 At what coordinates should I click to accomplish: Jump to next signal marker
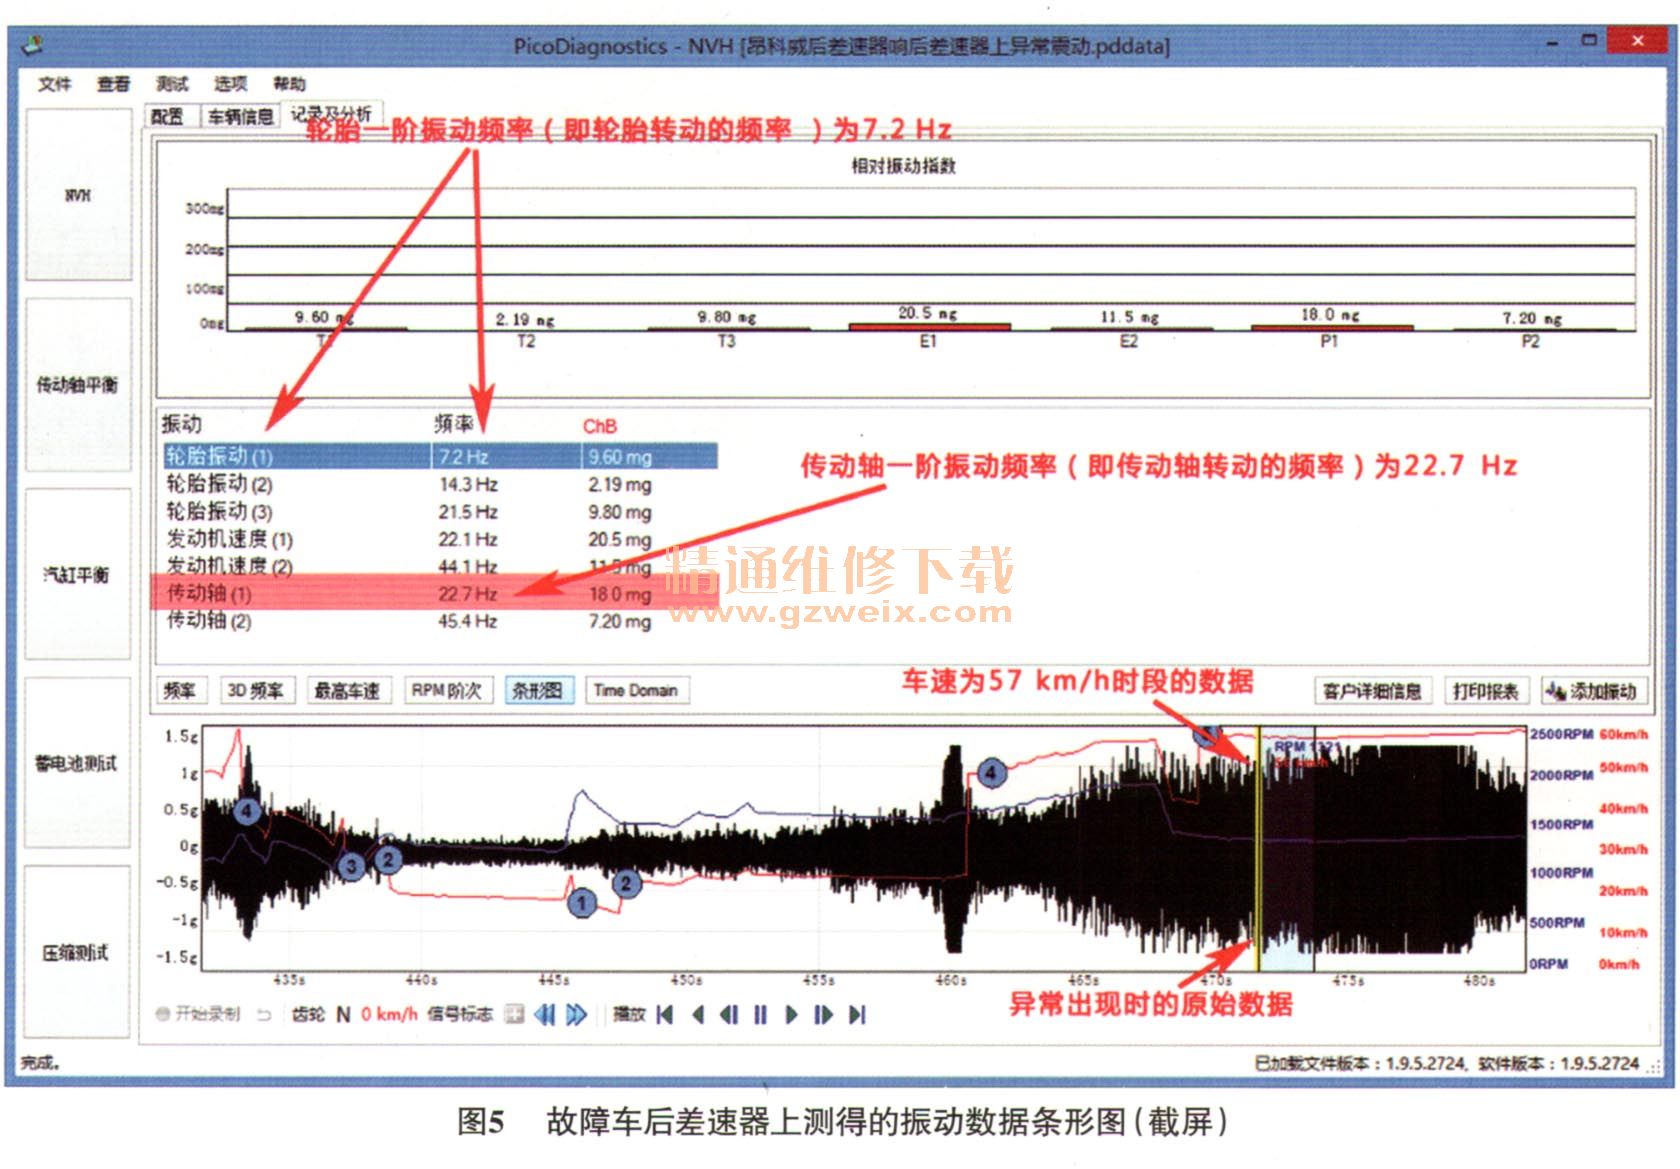pyautogui.click(x=576, y=1014)
